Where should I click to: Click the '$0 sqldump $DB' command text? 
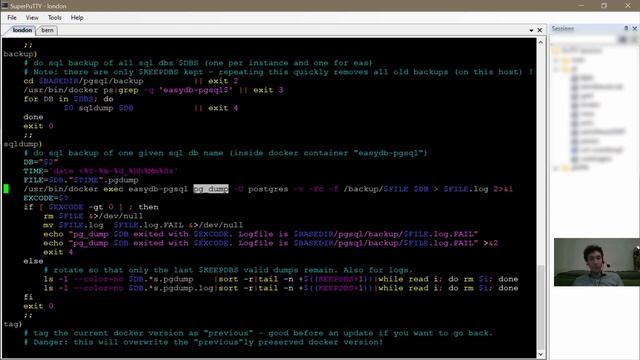(98, 108)
